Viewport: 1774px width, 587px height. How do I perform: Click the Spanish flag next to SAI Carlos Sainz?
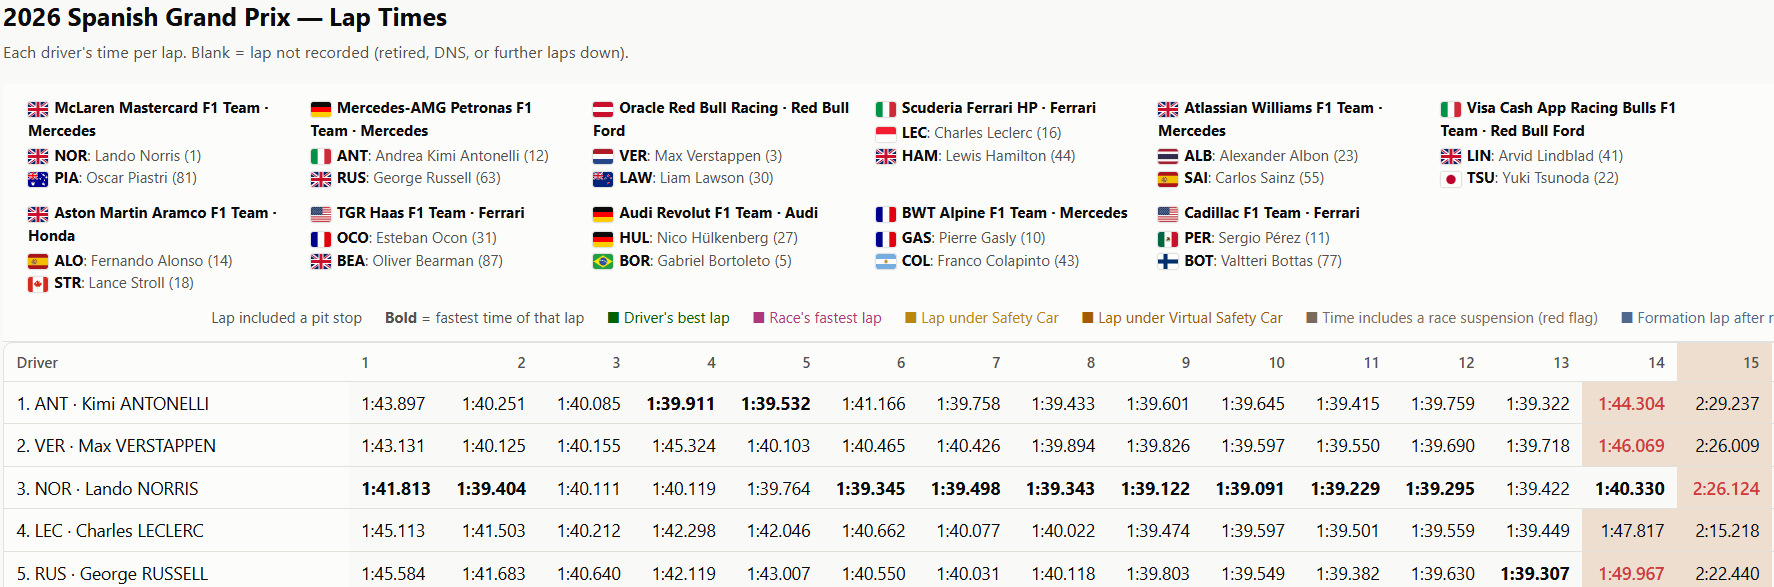(1168, 179)
